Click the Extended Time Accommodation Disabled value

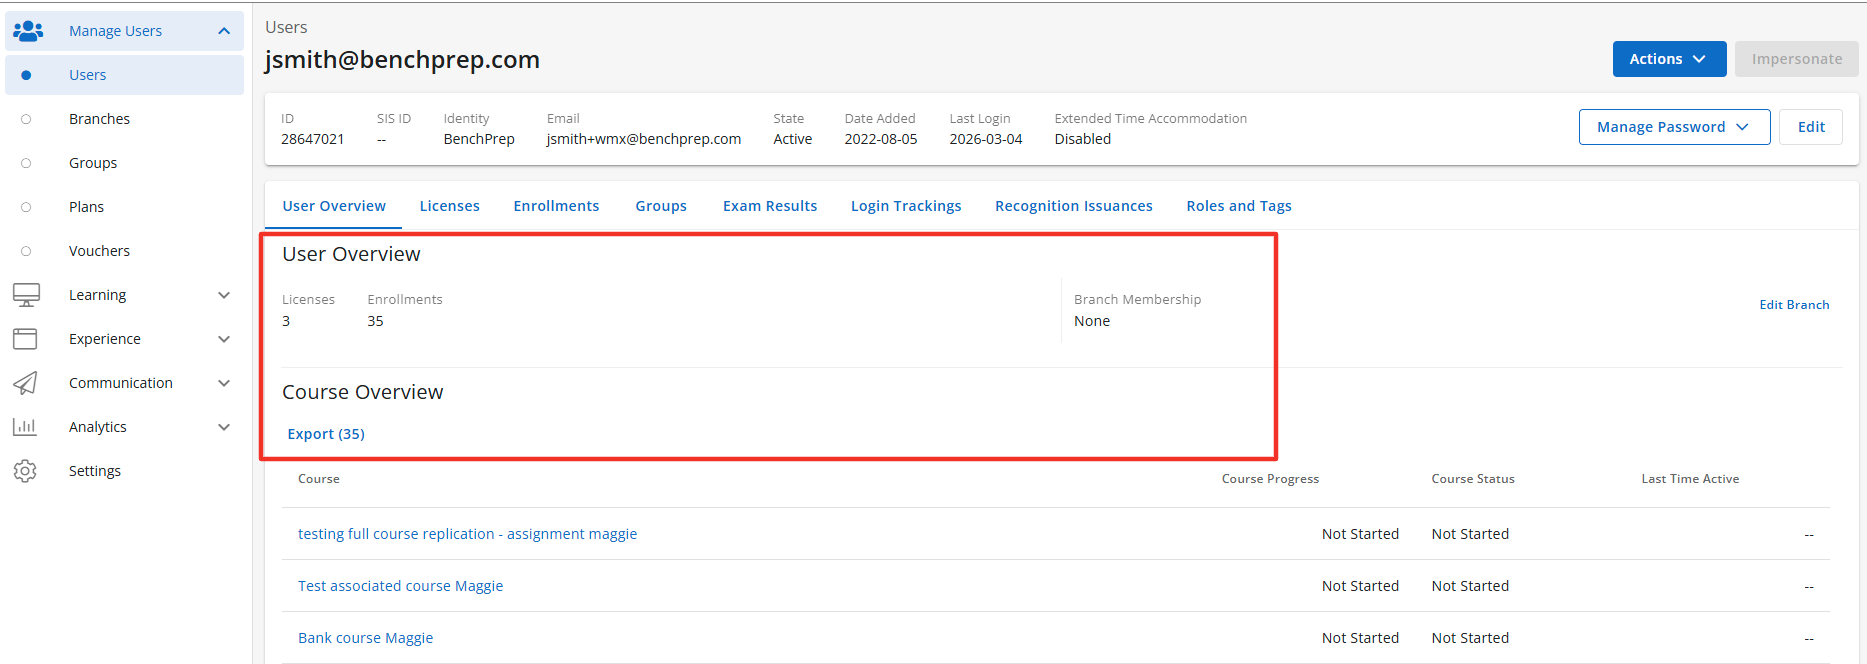(1083, 139)
